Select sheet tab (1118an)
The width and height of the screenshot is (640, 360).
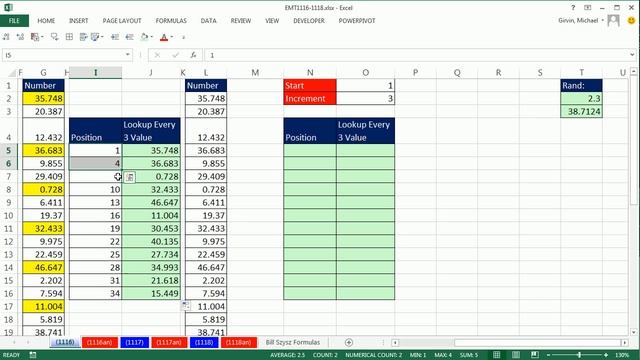pyautogui.click(x=238, y=342)
